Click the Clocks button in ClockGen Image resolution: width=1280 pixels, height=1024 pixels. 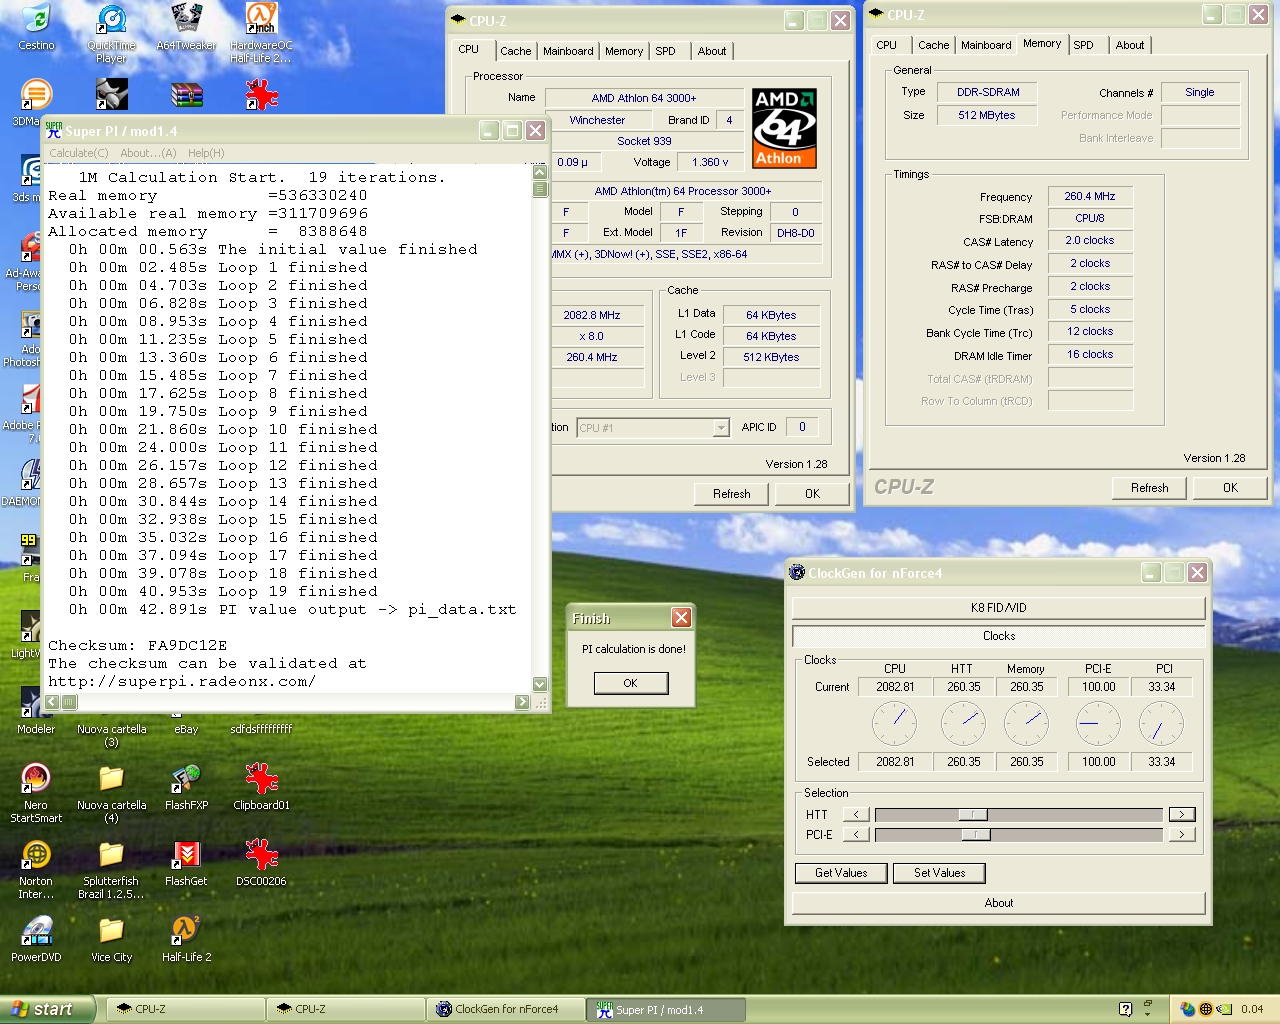(999, 636)
